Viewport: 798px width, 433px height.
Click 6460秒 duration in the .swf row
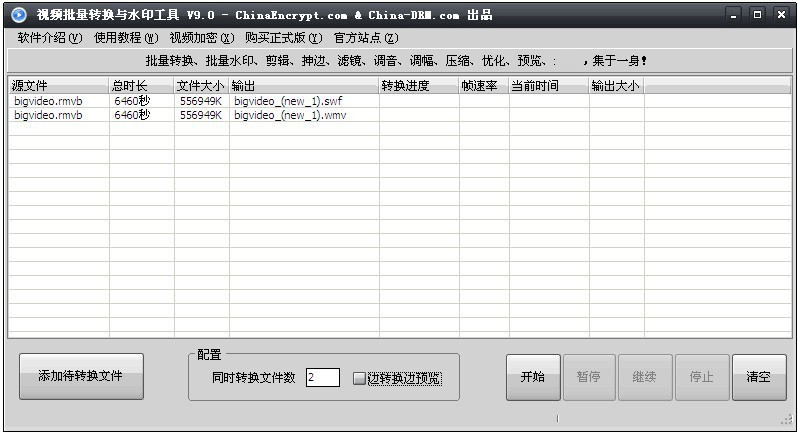point(132,101)
